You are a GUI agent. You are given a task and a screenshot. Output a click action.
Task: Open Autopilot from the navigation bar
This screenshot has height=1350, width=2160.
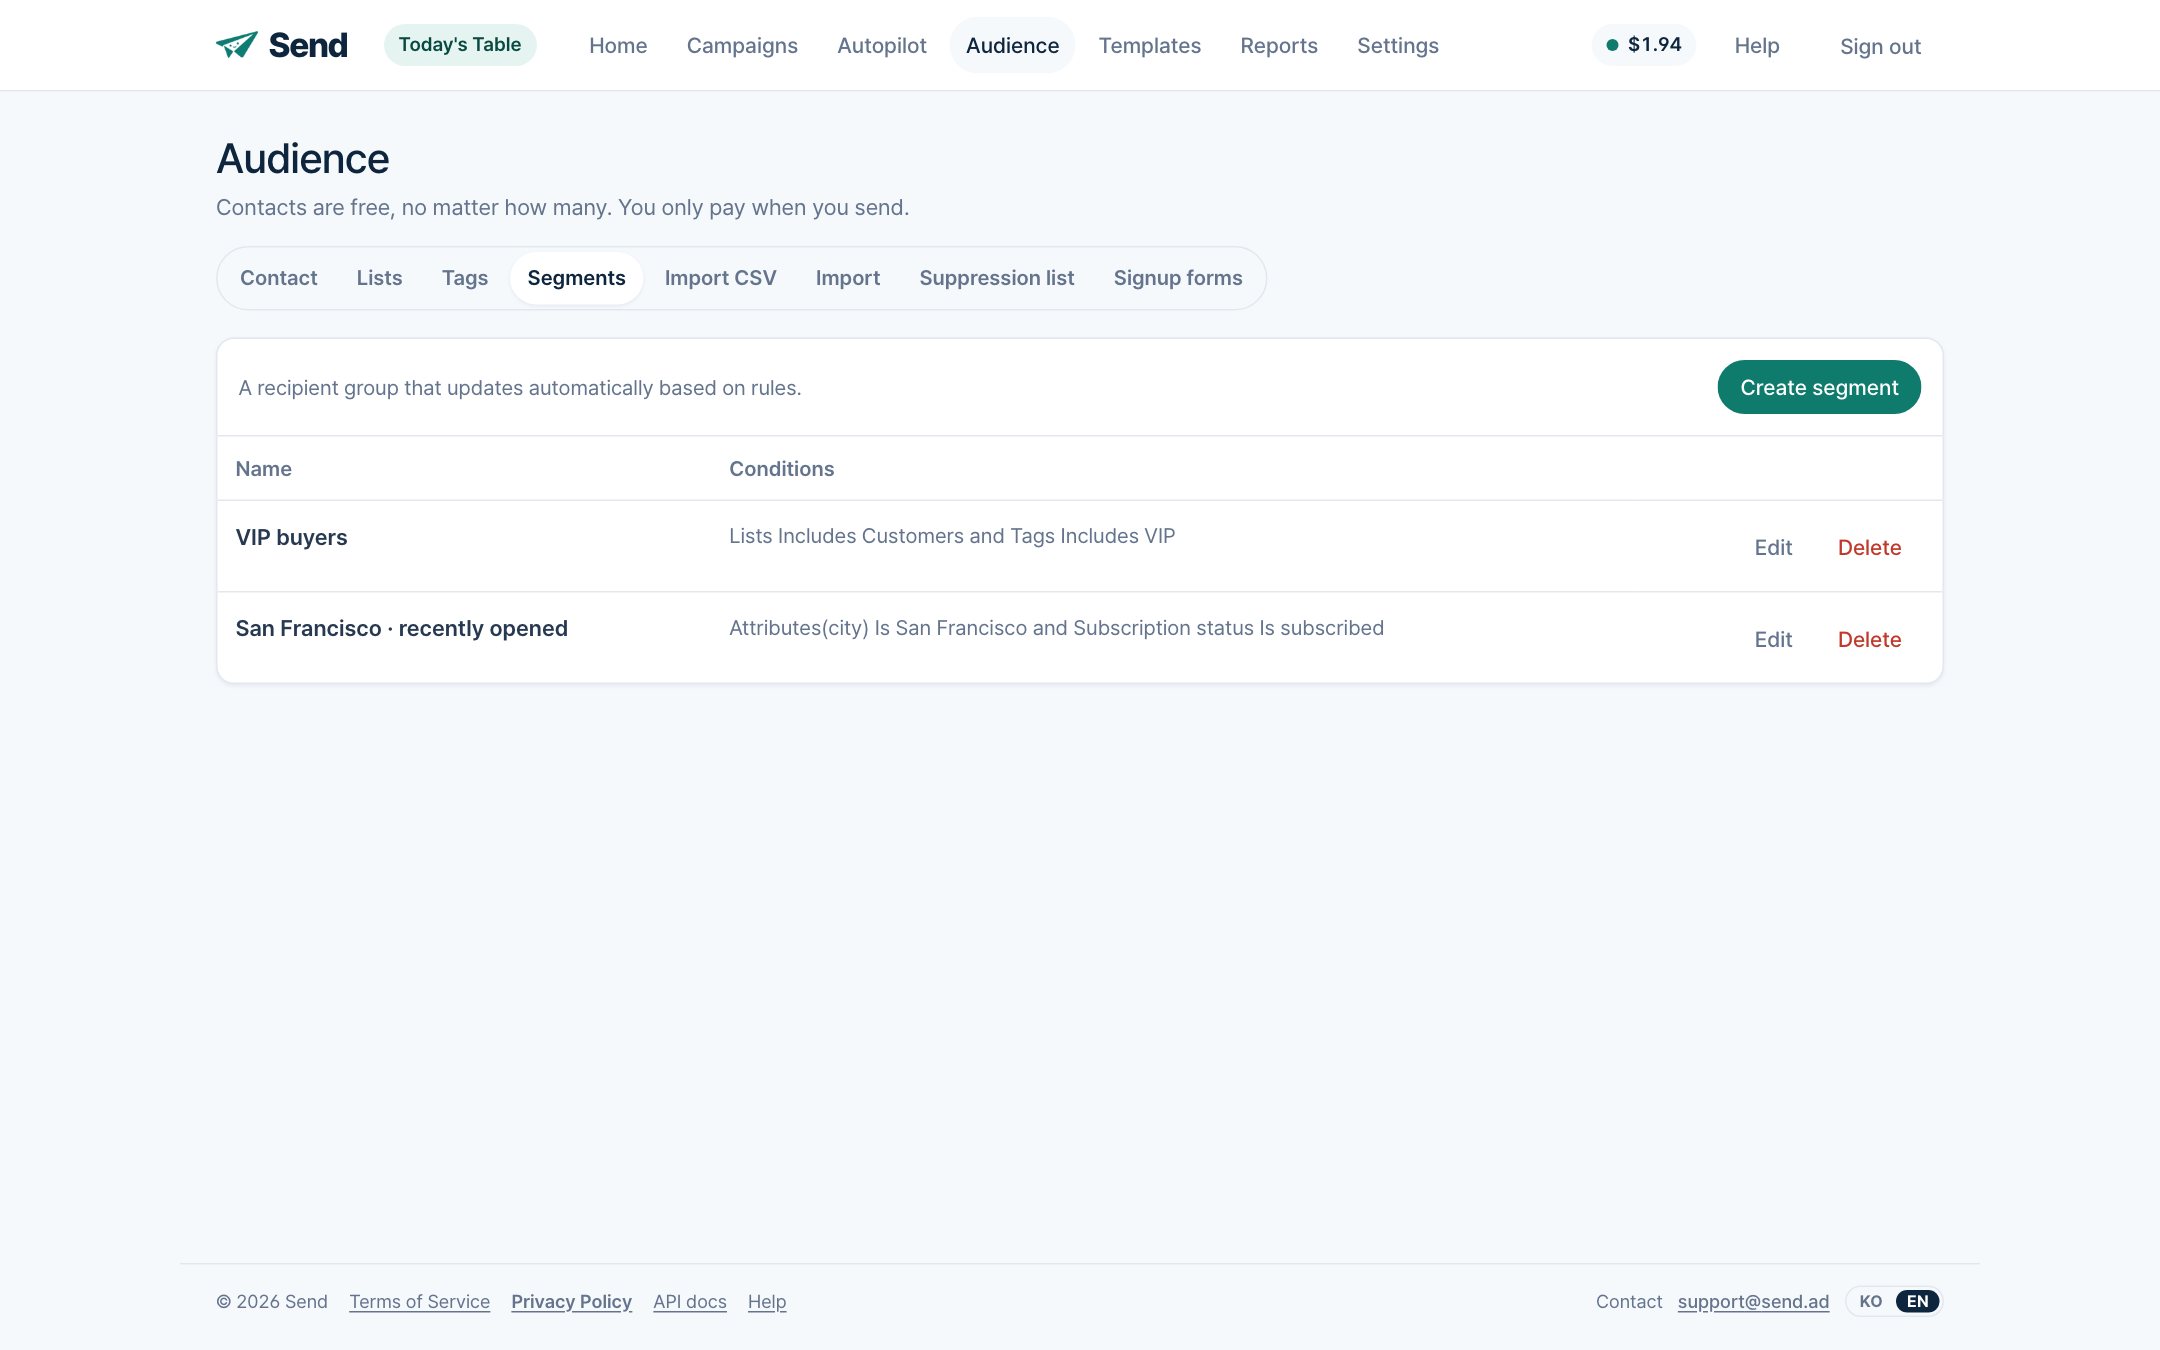(x=882, y=46)
